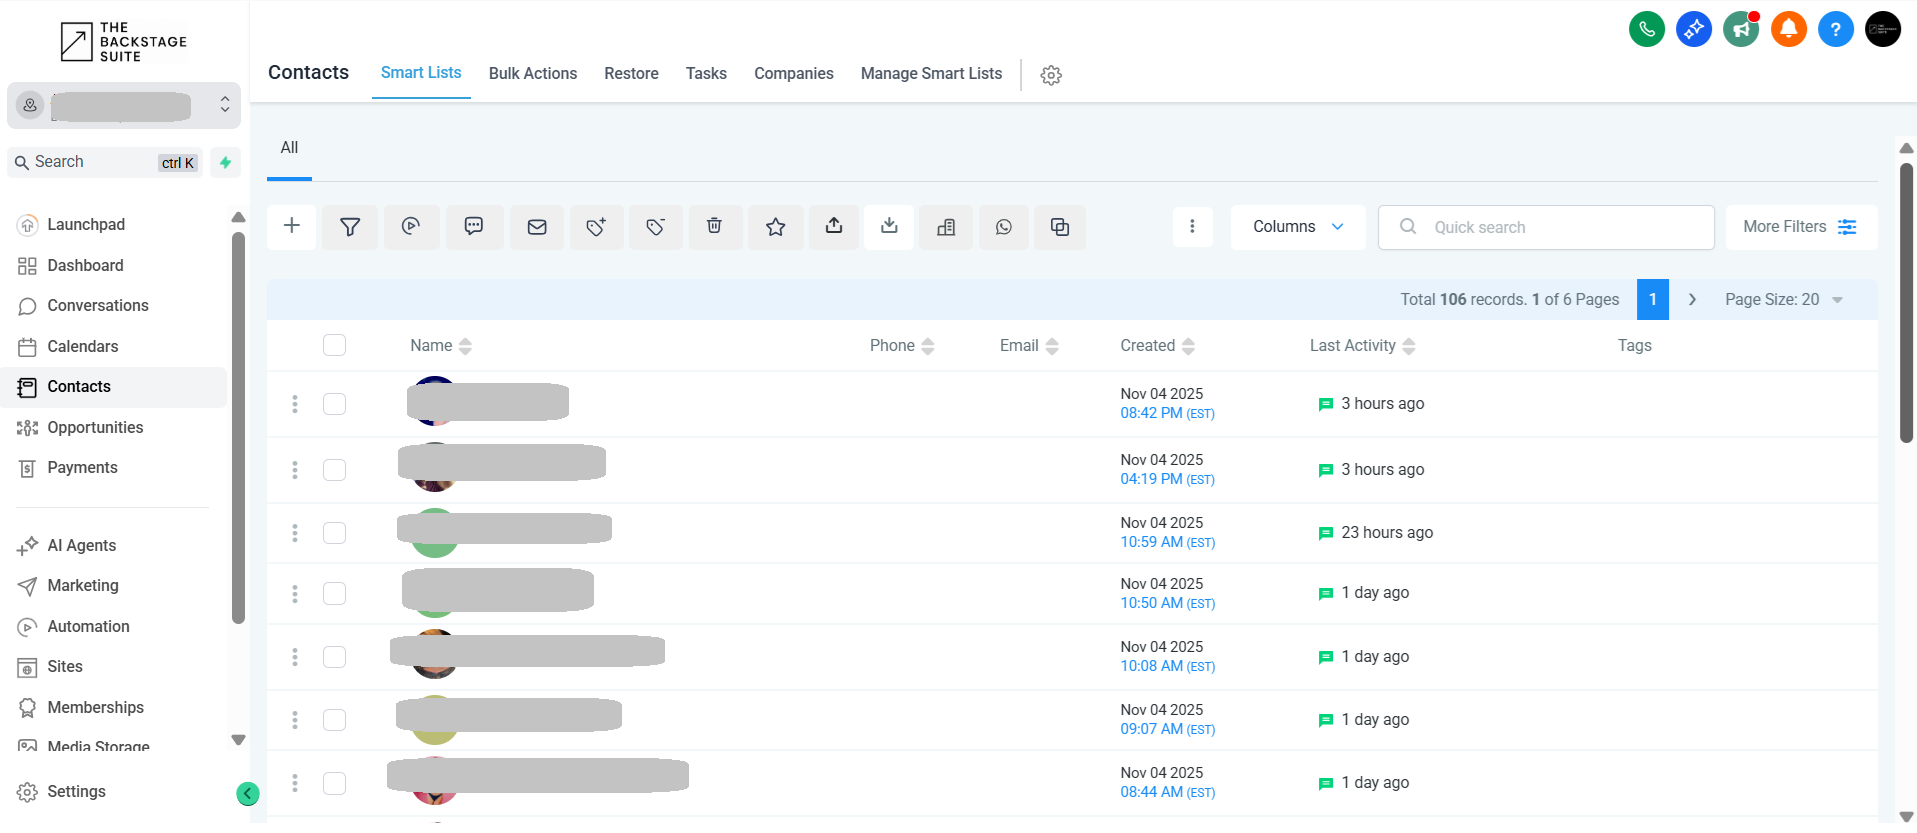Toggle the select-all checkbox in header
1917x833 pixels.
(x=334, y=345)
